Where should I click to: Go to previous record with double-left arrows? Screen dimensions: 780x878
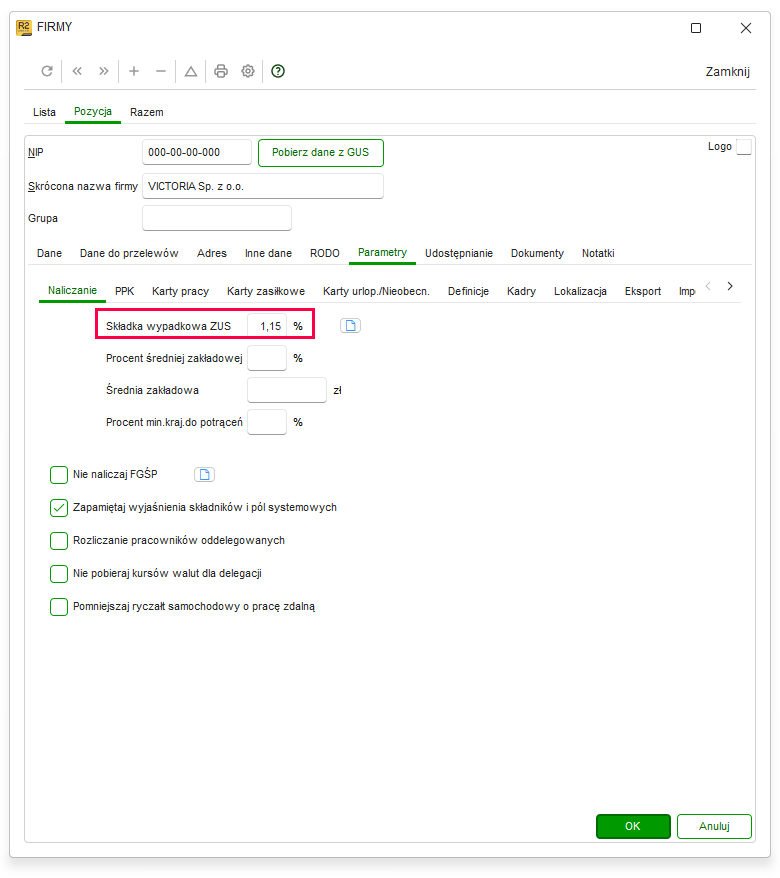(x=77, y=71)
